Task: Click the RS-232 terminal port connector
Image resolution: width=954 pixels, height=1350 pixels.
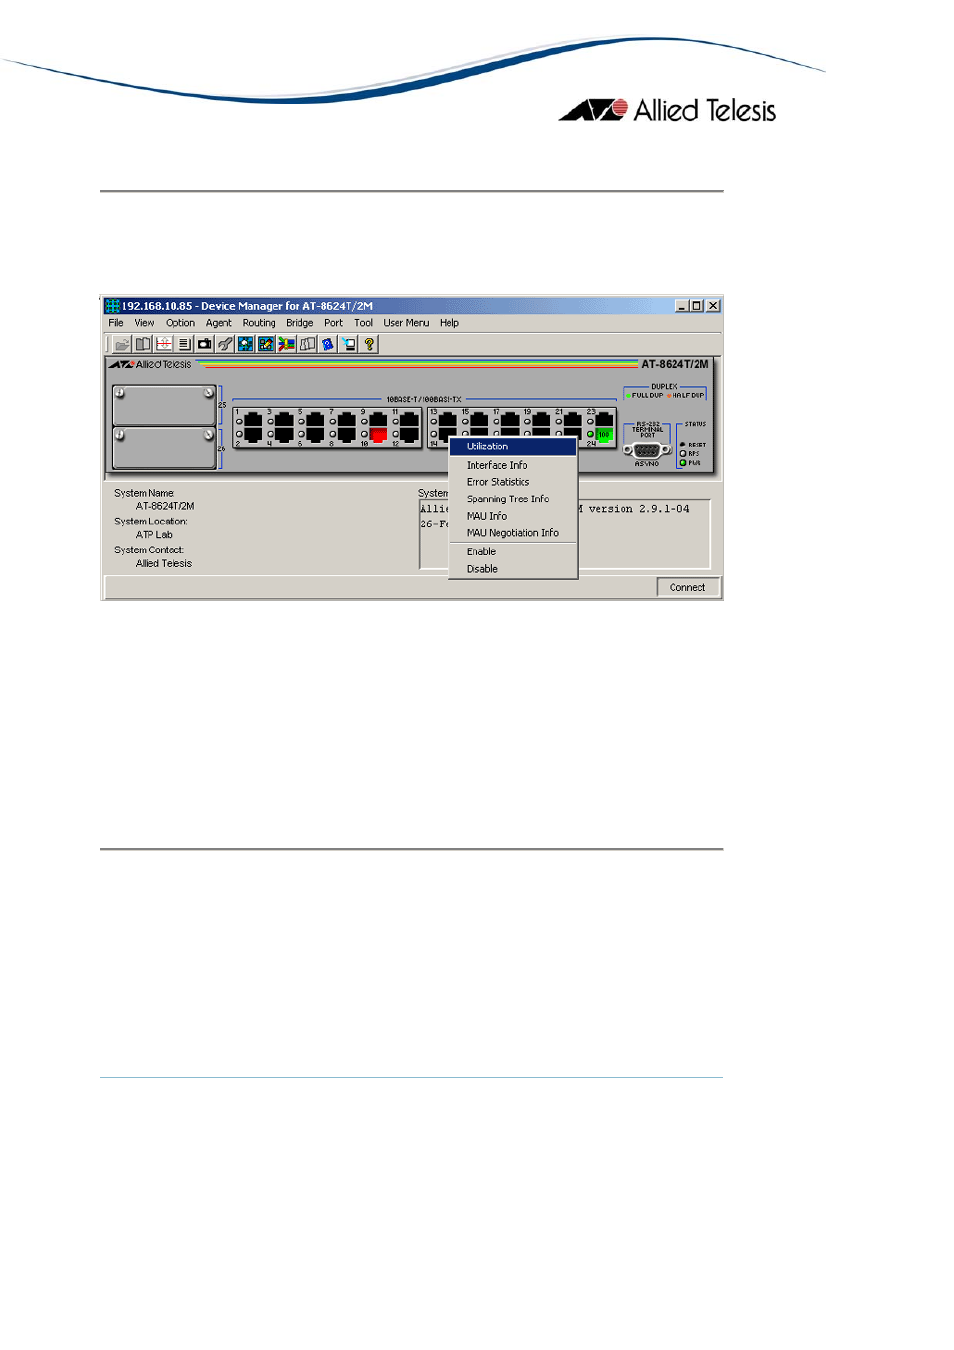Action: click(647, 450)
